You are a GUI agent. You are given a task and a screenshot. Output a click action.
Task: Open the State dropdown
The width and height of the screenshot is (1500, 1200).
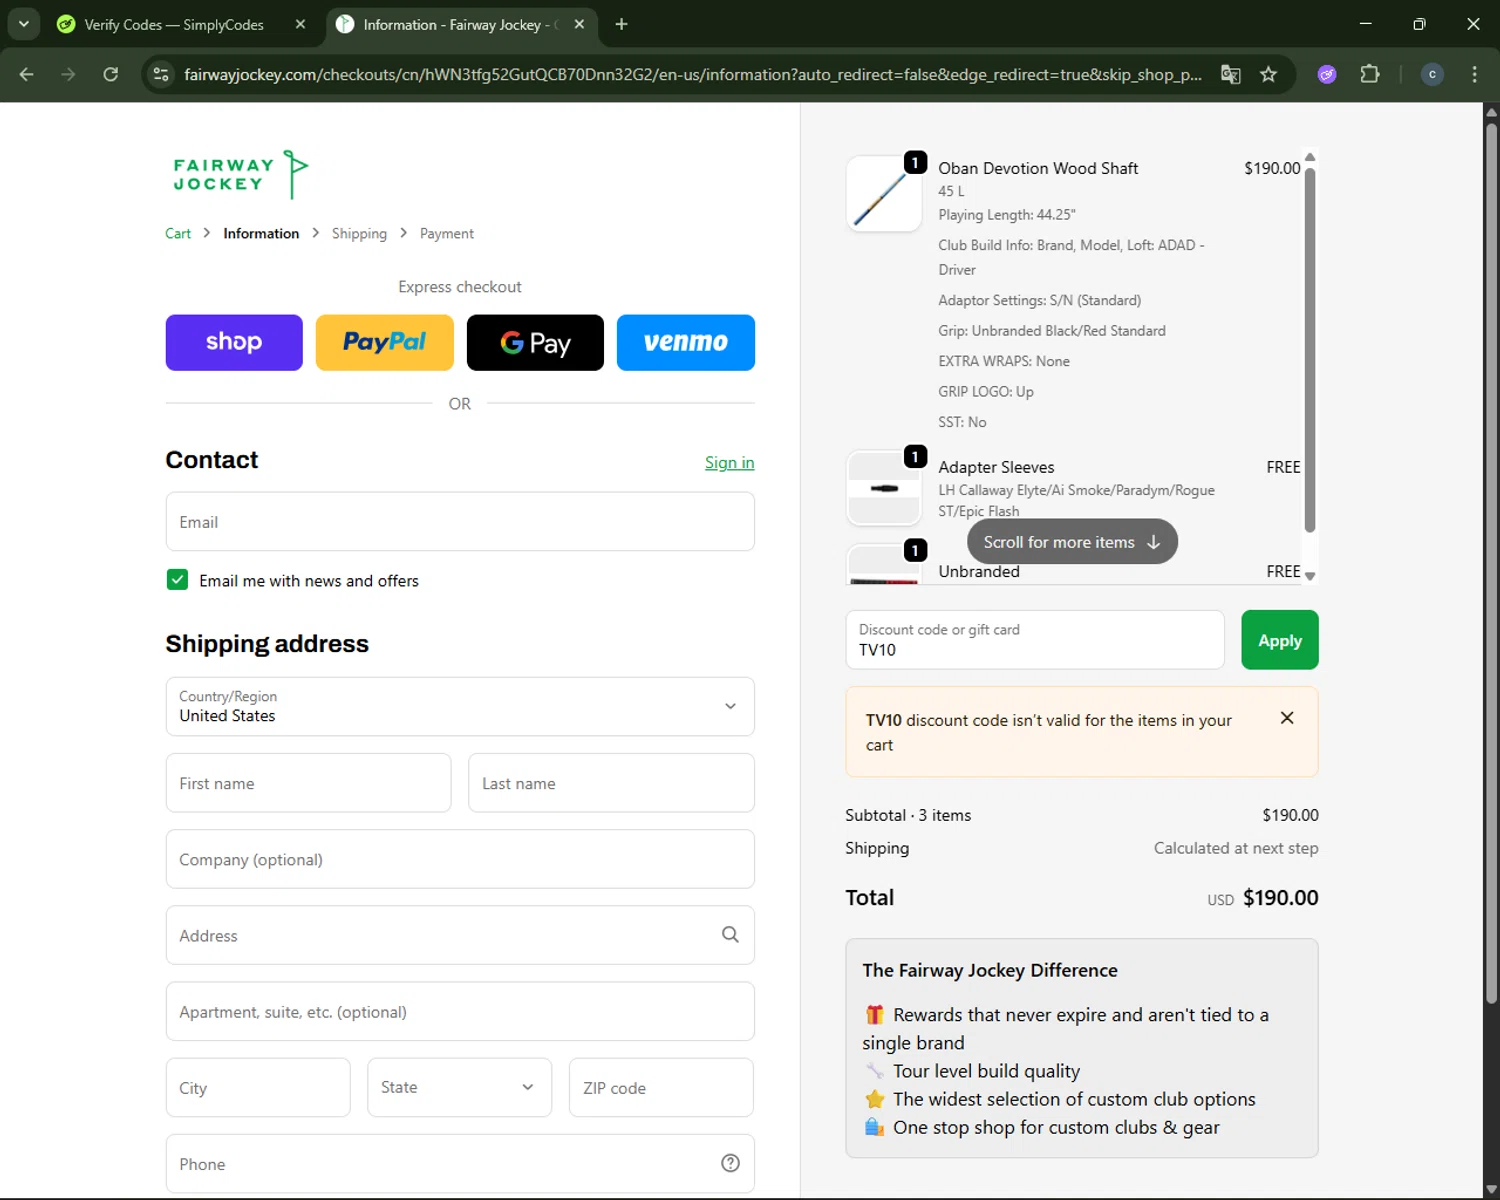tap(459, 1087)
